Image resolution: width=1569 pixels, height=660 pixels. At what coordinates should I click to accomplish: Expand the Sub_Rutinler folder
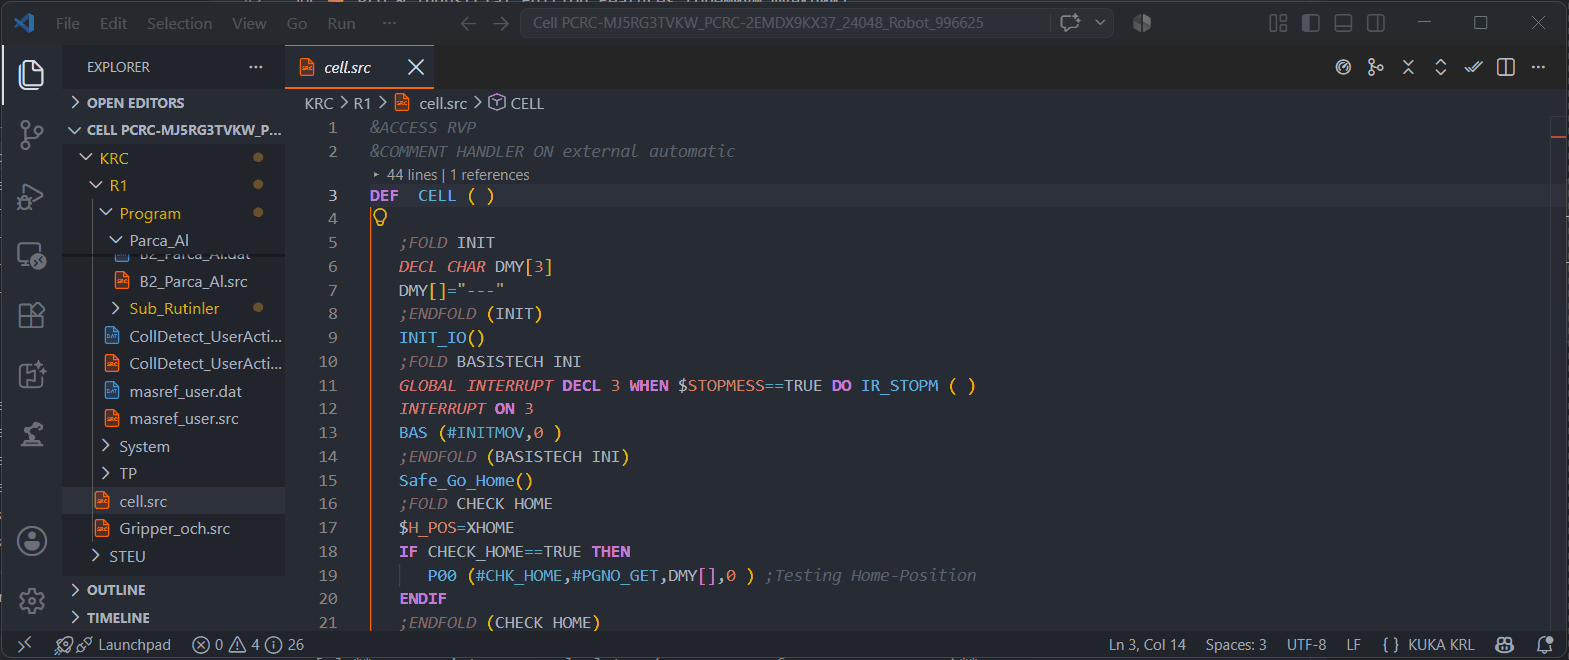(173, 309)
